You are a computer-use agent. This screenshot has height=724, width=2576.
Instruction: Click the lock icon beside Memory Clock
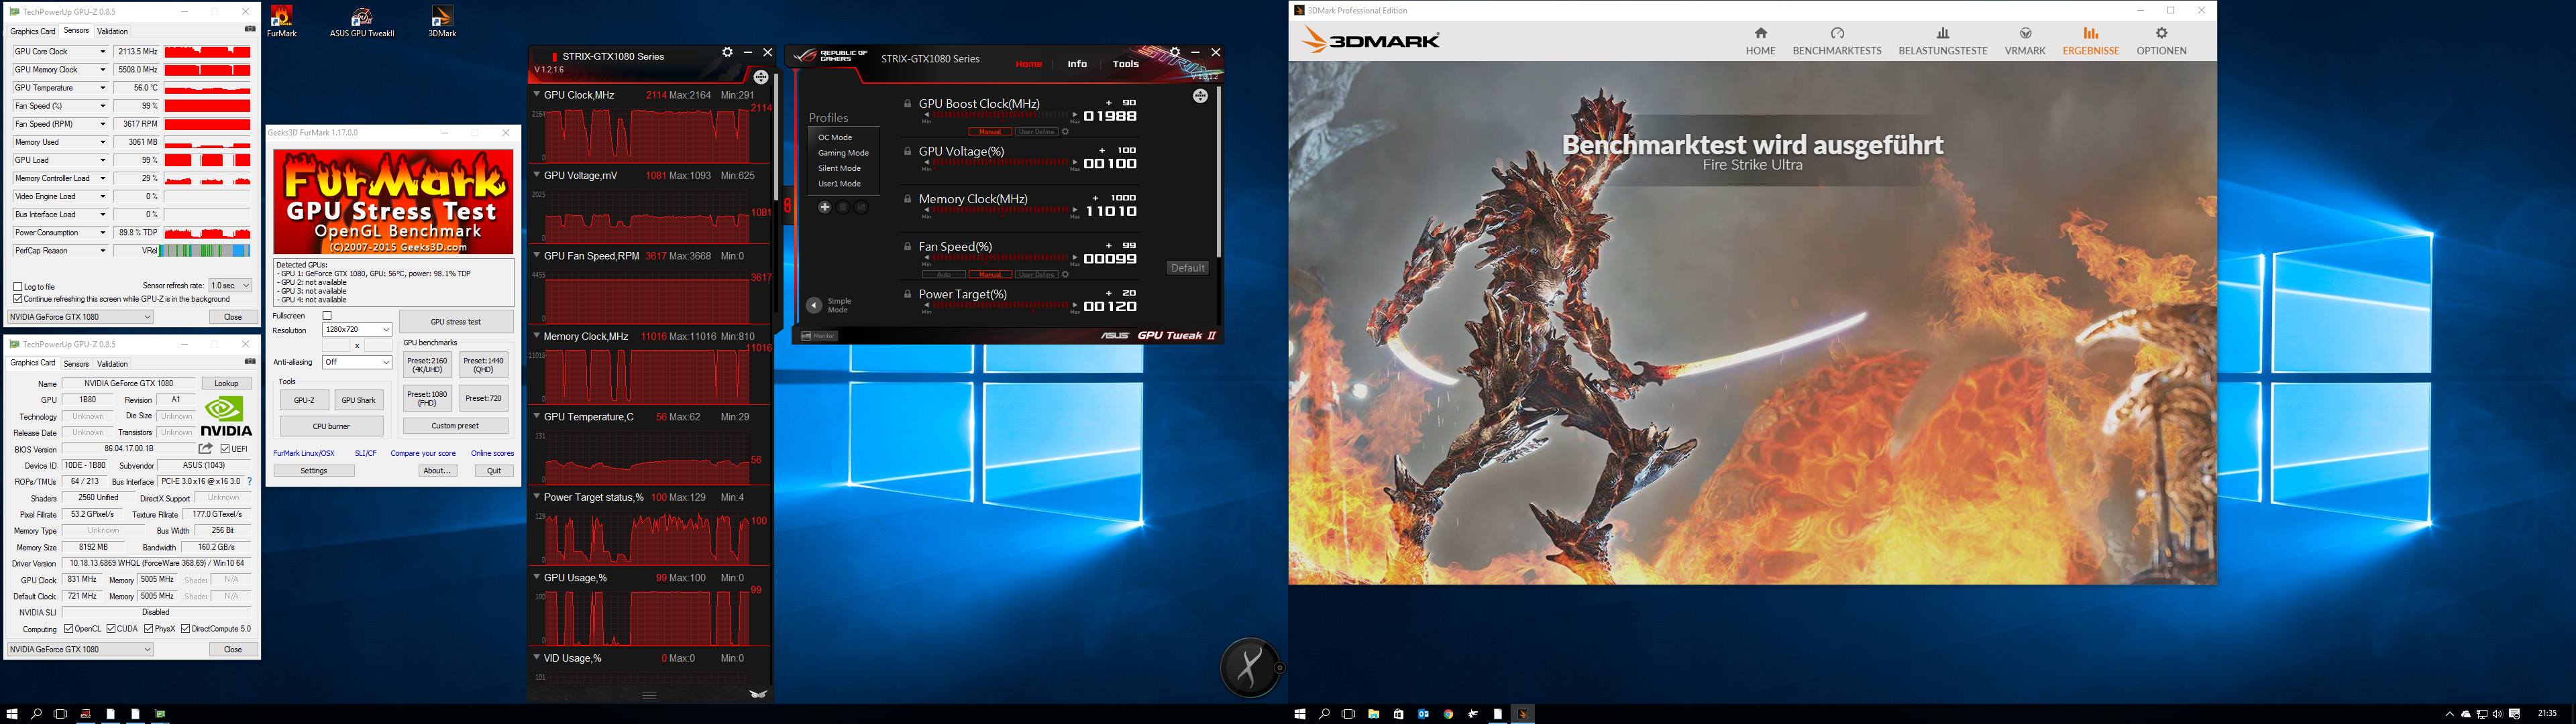click(907, 199)
